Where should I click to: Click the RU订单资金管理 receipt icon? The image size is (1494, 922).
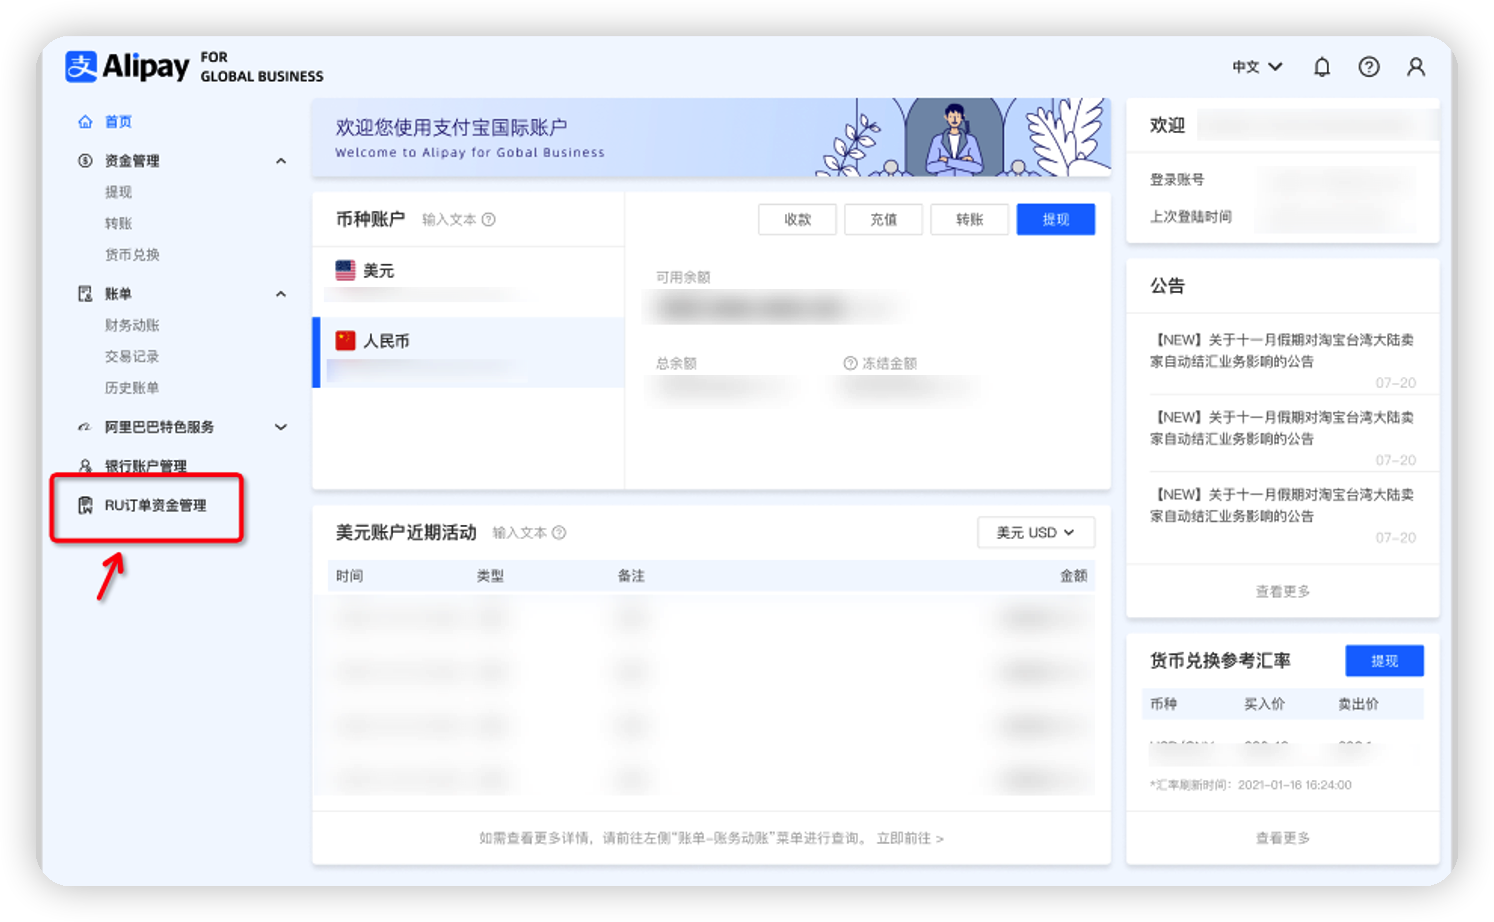click(85, 505)
